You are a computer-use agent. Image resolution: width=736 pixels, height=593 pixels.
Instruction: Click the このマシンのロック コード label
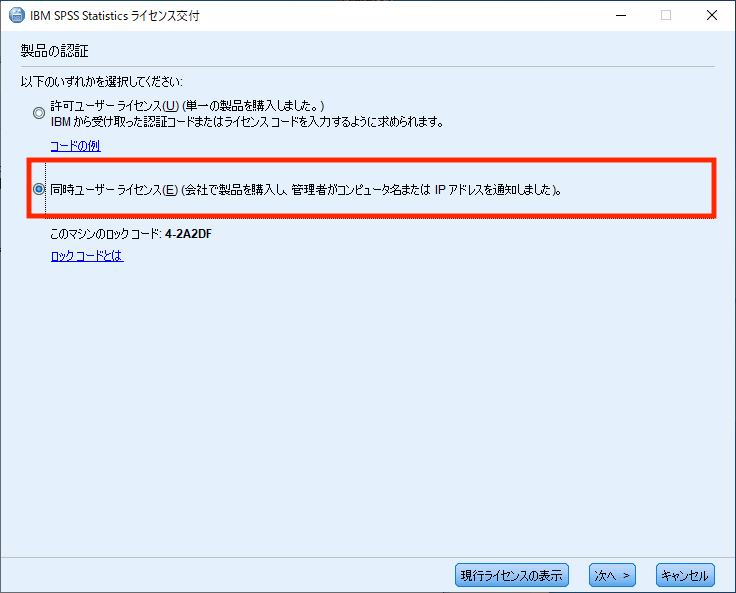pos(106,234)
